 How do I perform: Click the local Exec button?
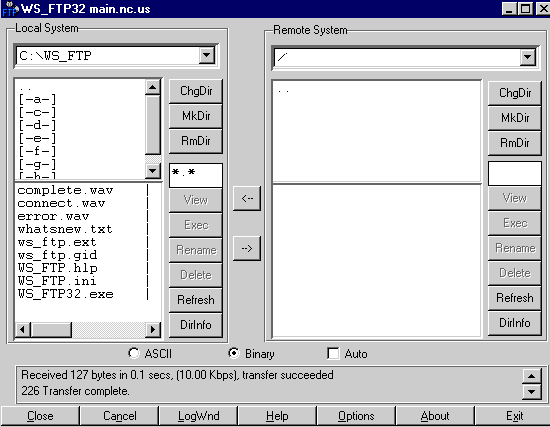pyautogui.click(x=196, y=225)
